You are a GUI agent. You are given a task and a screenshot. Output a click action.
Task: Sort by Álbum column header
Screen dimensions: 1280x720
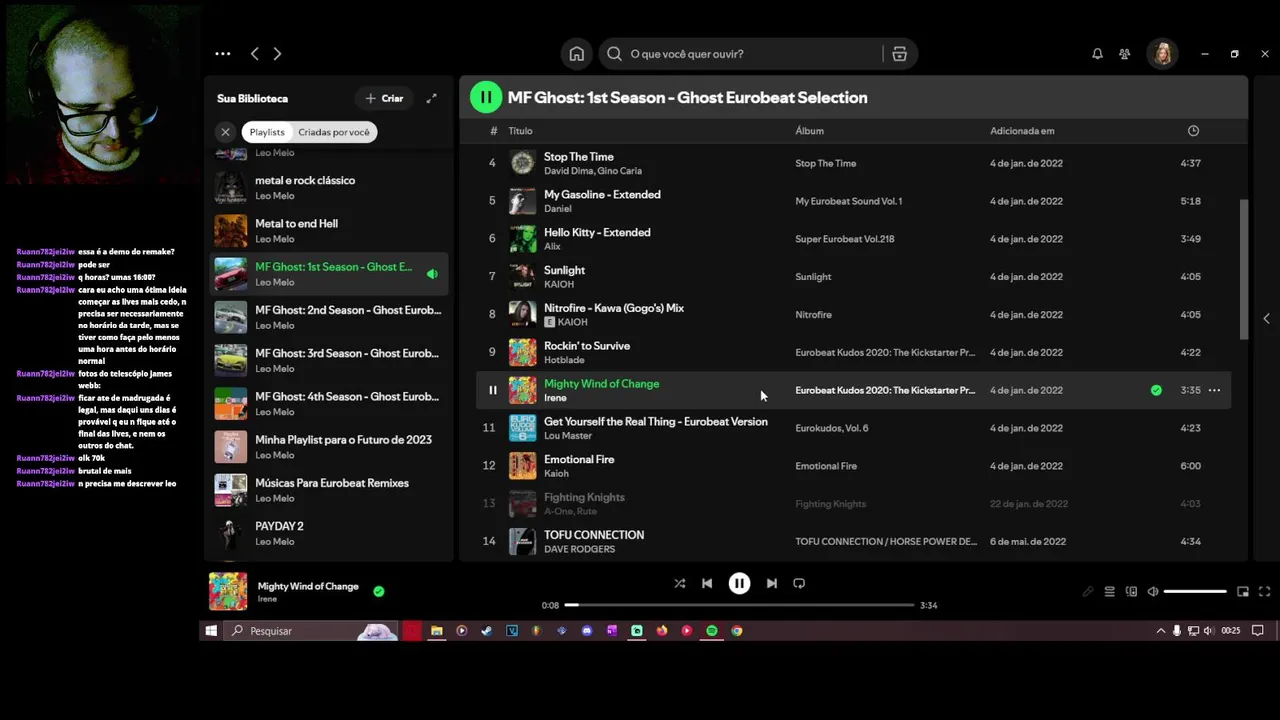click(x=809, y=131)
